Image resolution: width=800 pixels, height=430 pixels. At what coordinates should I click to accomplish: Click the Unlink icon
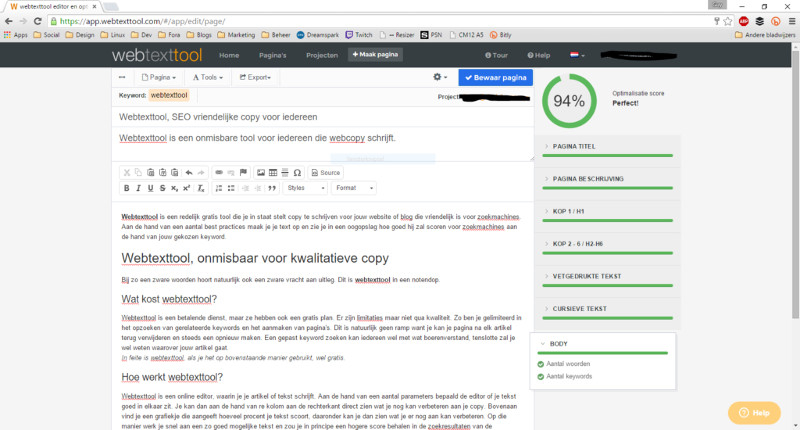(x=231, y=172)
